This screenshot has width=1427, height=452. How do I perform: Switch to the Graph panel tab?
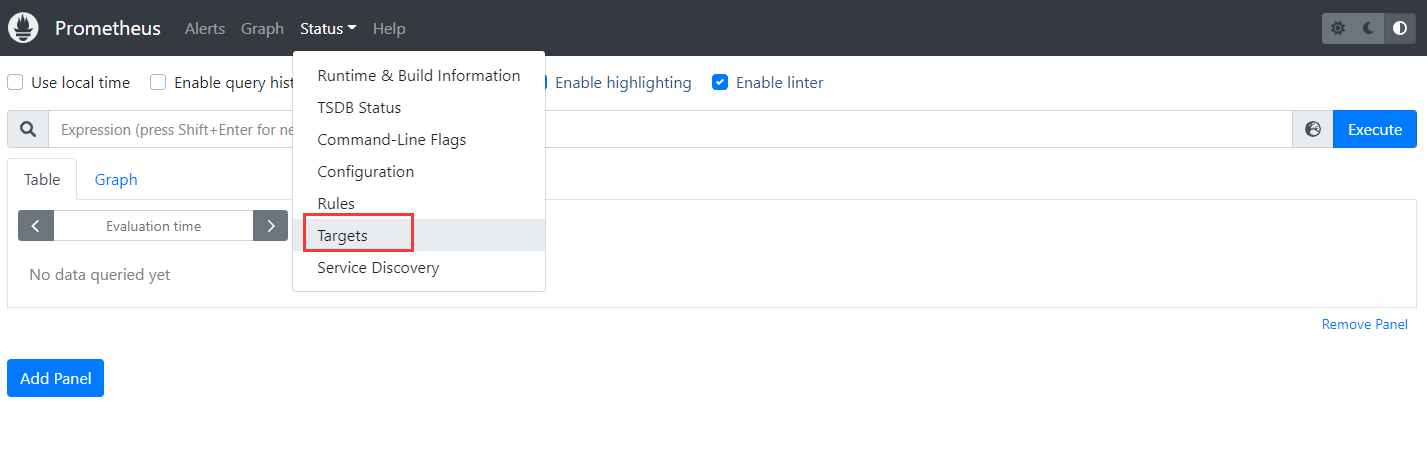[116, 179]
